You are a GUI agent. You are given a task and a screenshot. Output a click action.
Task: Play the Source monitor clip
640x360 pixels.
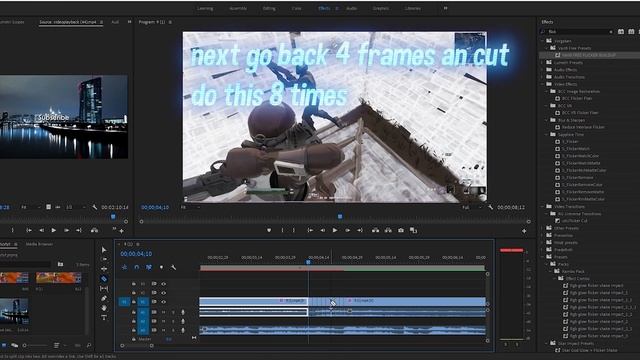53,230
